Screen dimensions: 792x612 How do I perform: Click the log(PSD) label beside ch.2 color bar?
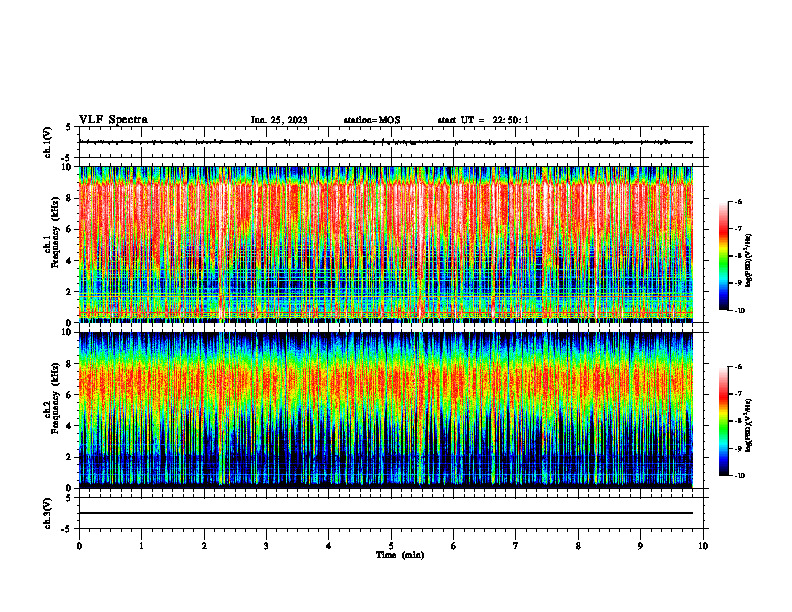pyautogui.click(x=749, y=426)
